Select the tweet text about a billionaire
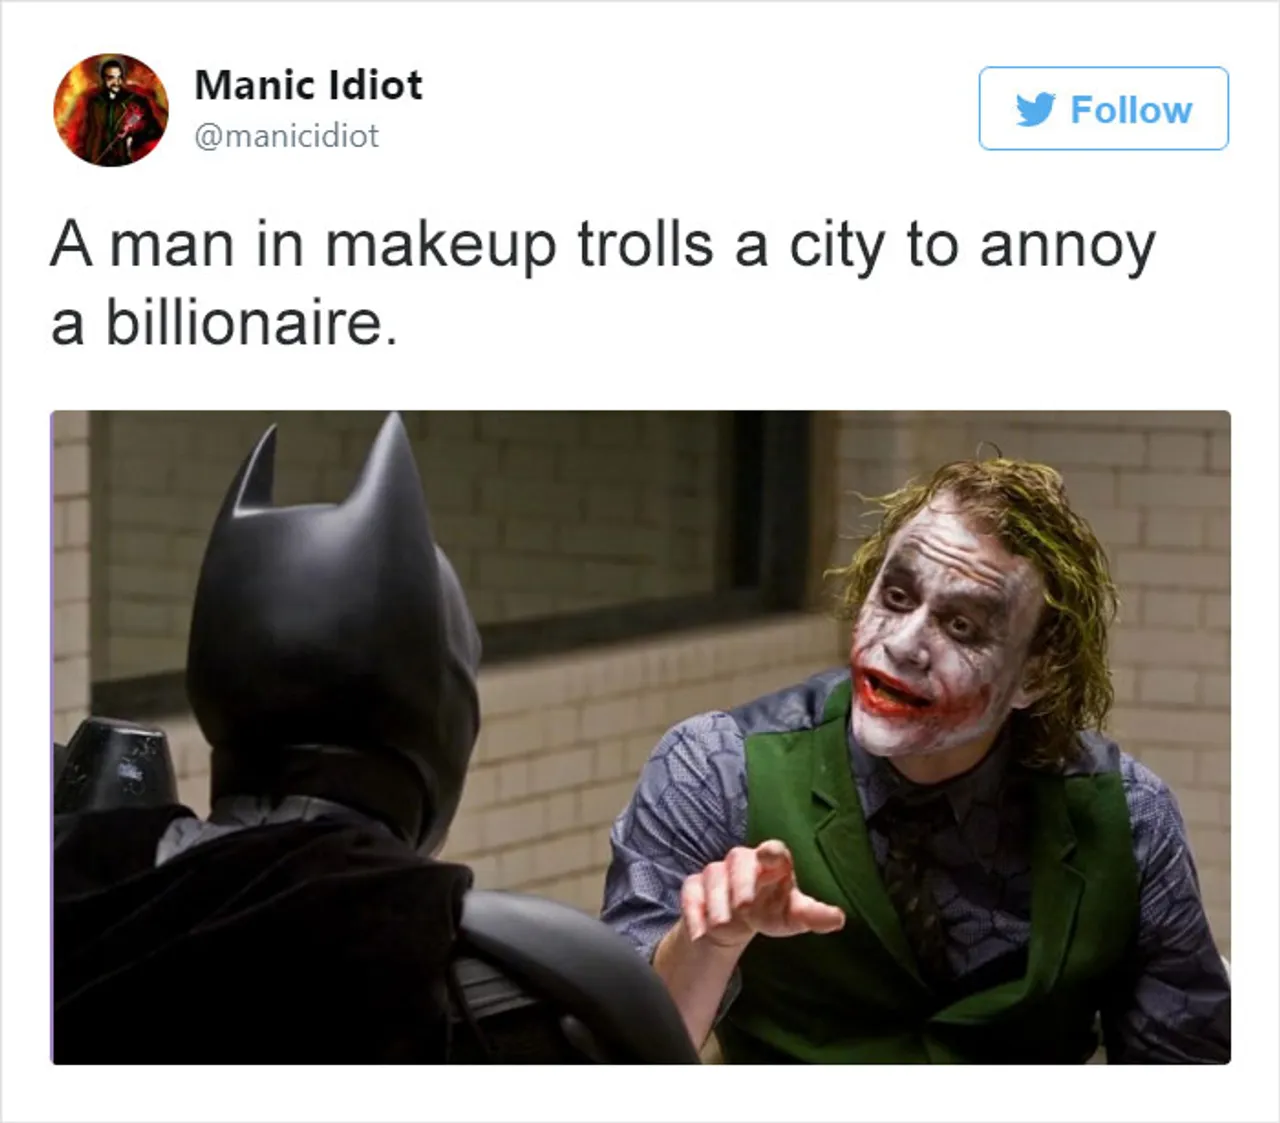 [x=603, y=284]
